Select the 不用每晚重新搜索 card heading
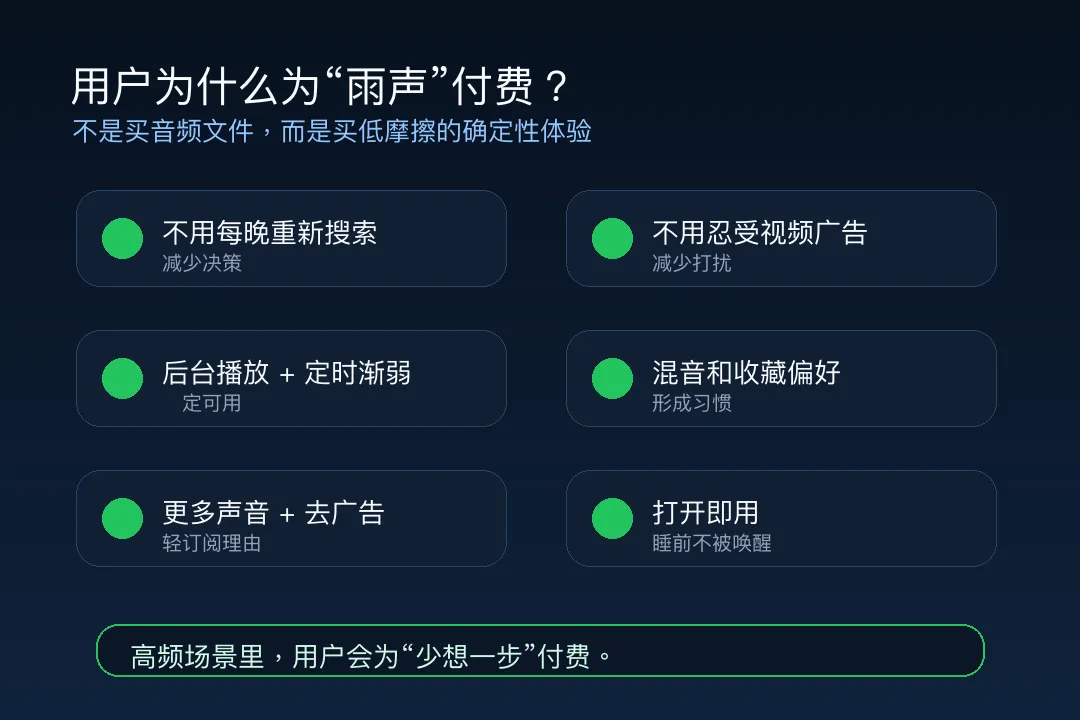The height and width of the screenshot is (720, 1080). click(x=270, y=233)
